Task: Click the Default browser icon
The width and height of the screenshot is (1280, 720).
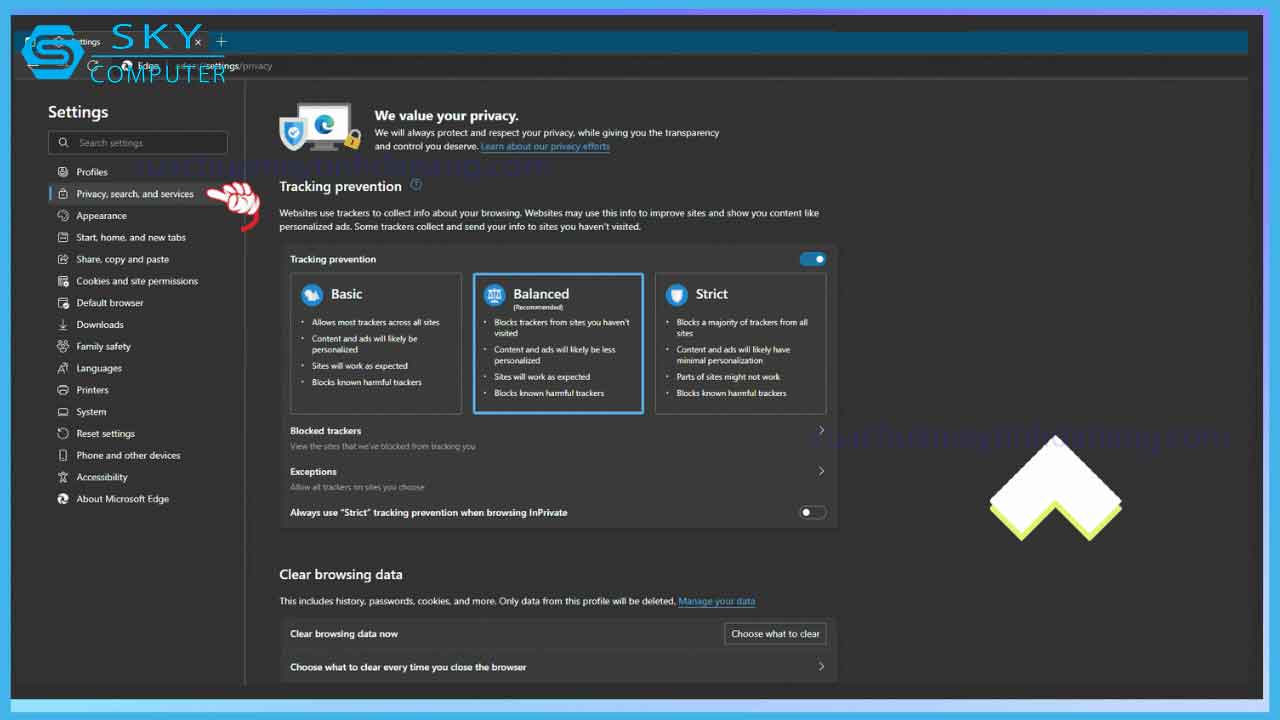Action: 63,303
